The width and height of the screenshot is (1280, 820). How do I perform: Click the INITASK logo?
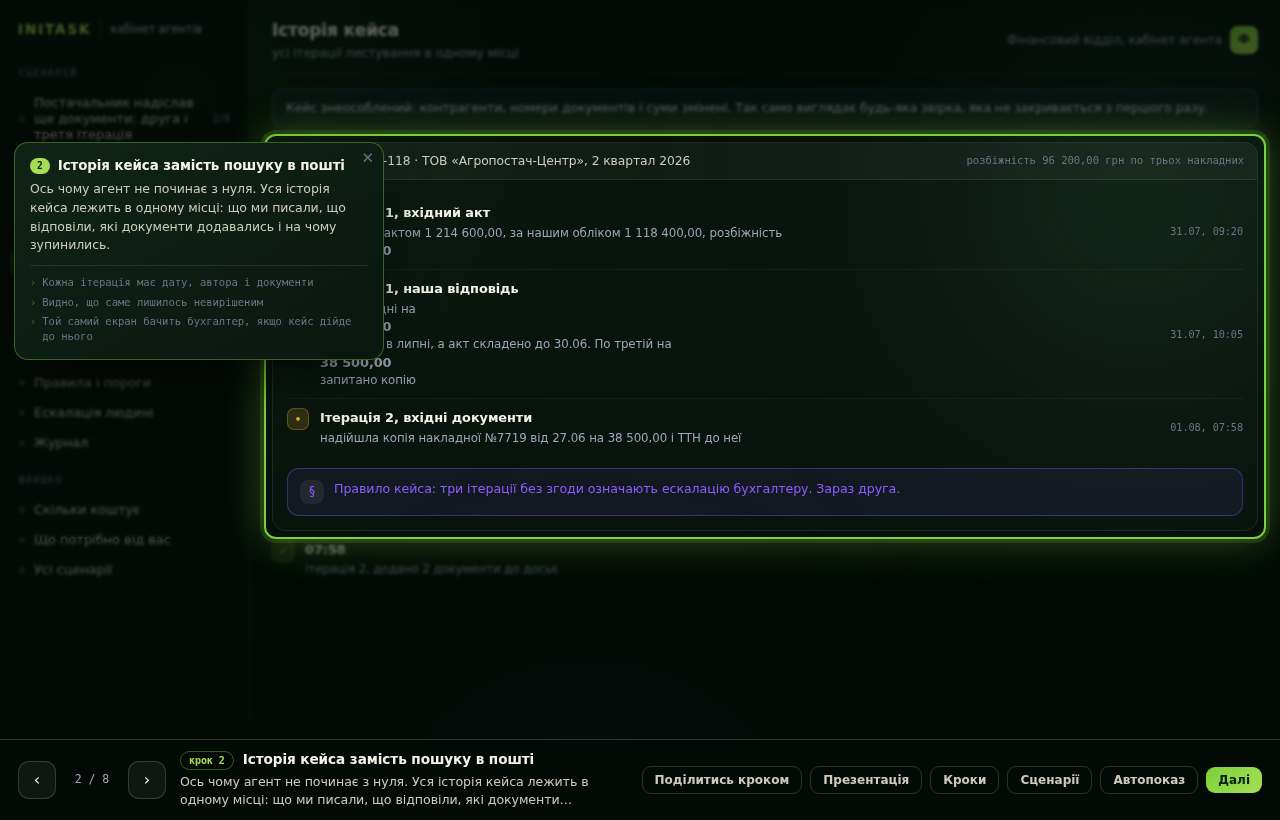54,29
